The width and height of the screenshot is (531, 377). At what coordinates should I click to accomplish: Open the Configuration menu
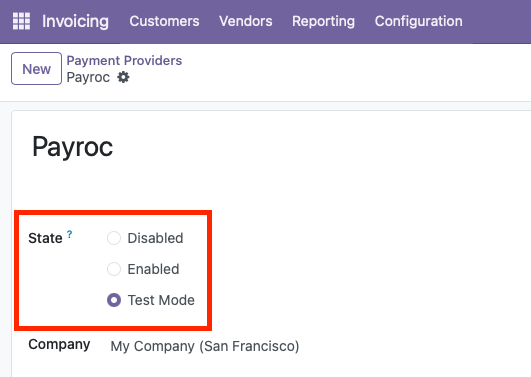tap(419, 21)
